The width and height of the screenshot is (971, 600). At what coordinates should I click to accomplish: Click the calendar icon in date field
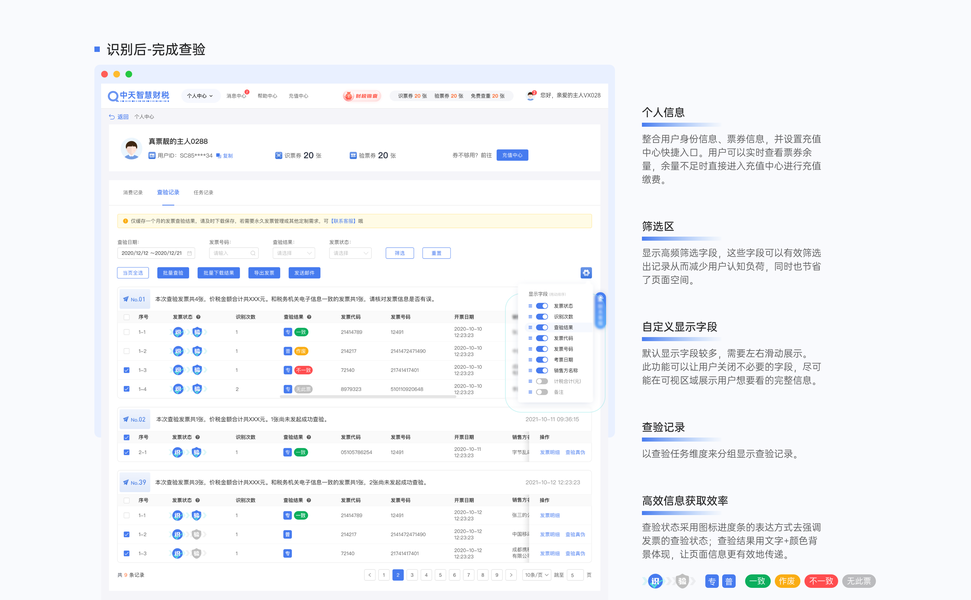(189, 253)
